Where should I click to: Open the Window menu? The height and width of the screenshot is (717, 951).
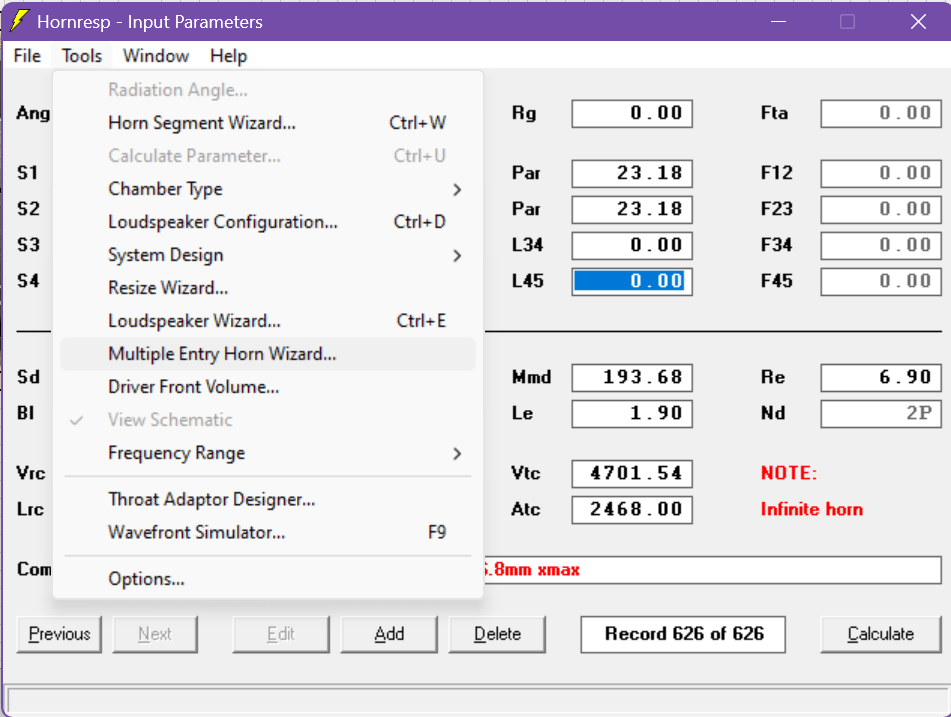pyautogui.click(x=156, y=56)
